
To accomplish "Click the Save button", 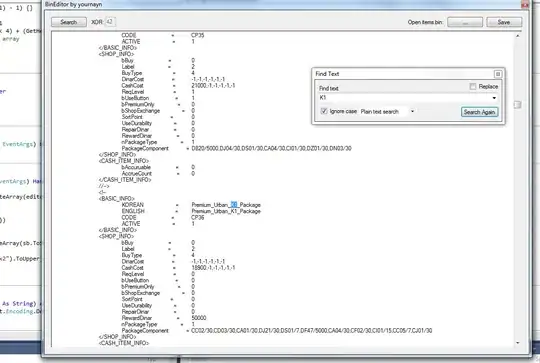I will pyautogui.click(x=504, y=22).
